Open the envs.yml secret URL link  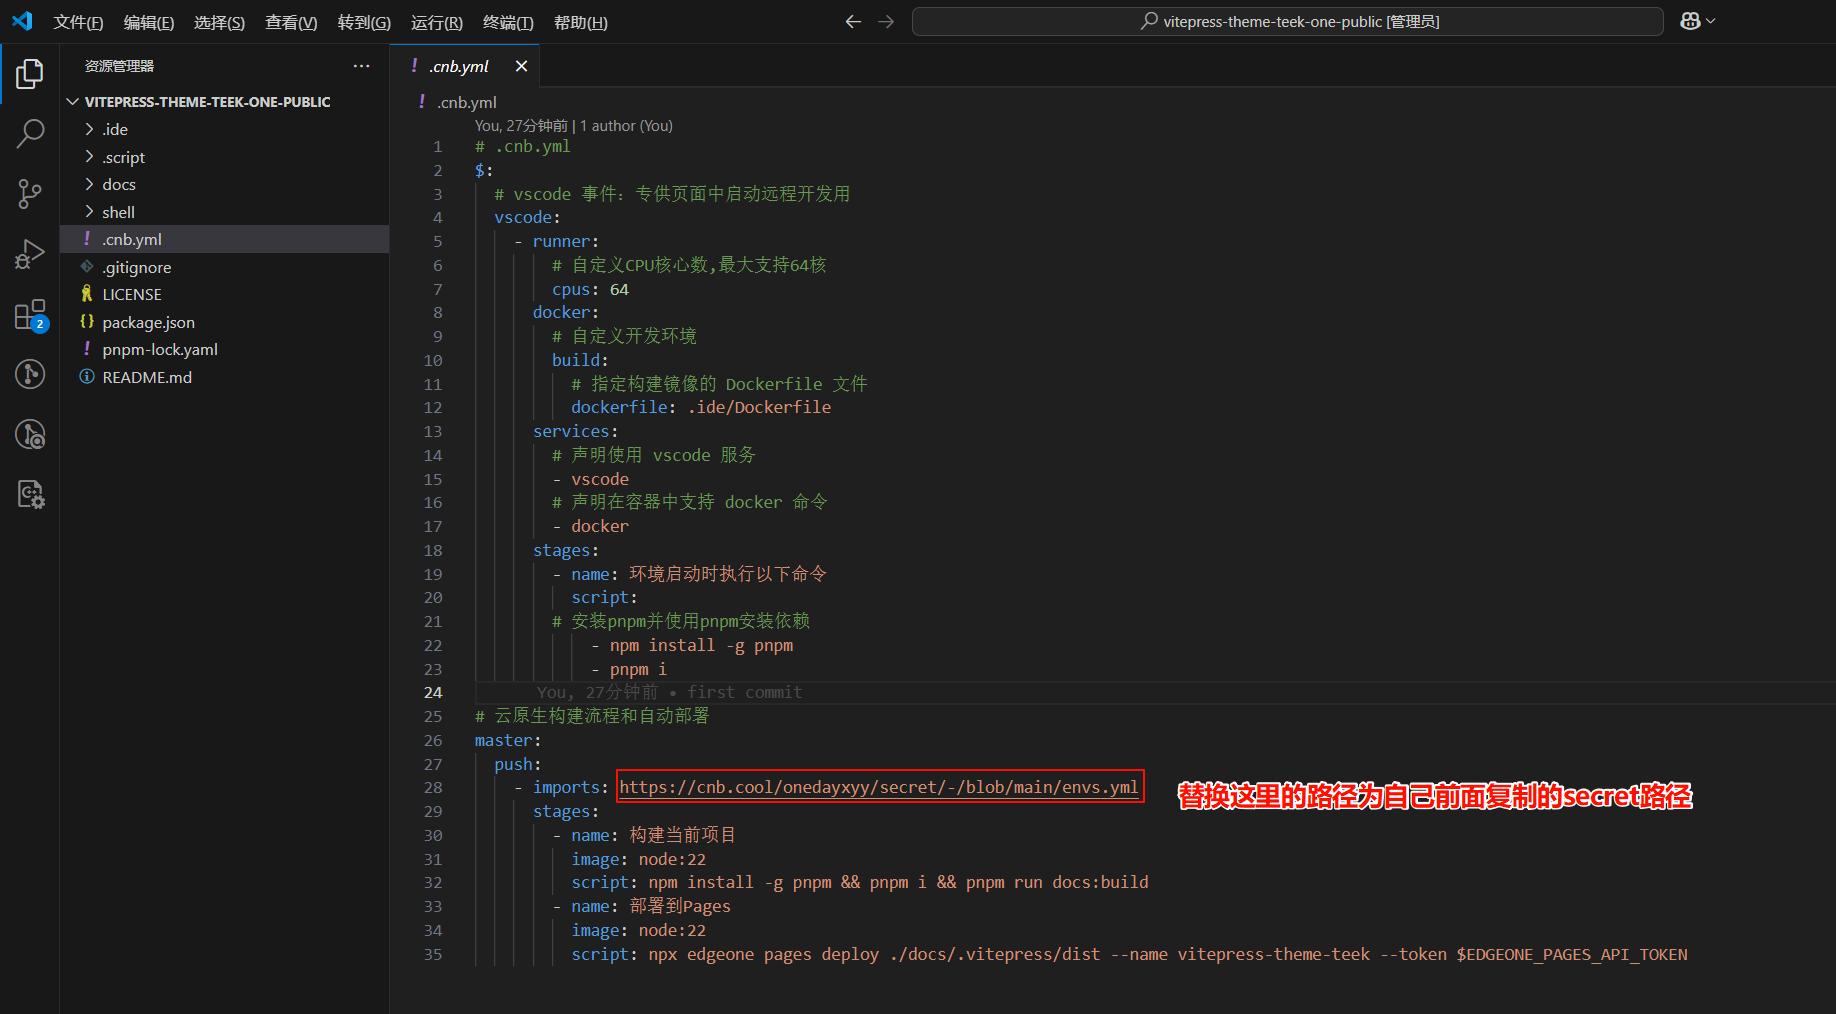coord(879,787)
